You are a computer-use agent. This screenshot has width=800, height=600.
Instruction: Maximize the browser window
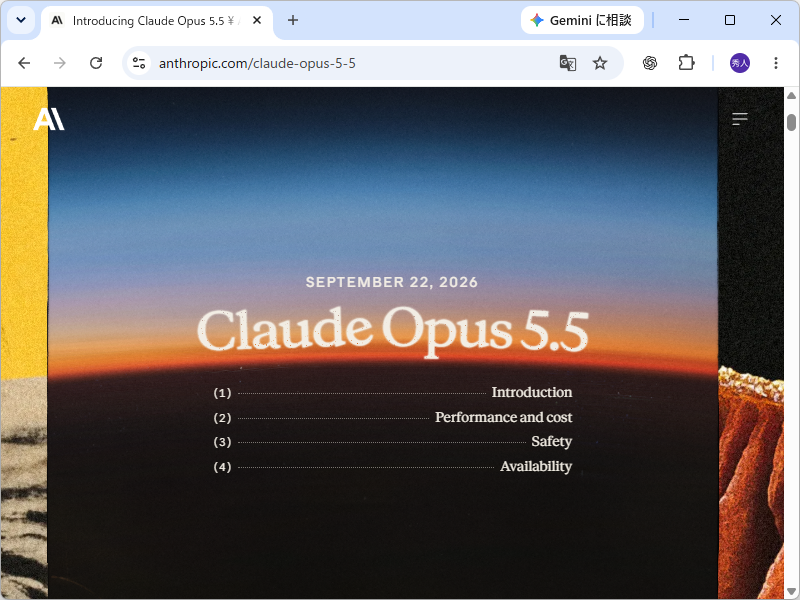730,20
